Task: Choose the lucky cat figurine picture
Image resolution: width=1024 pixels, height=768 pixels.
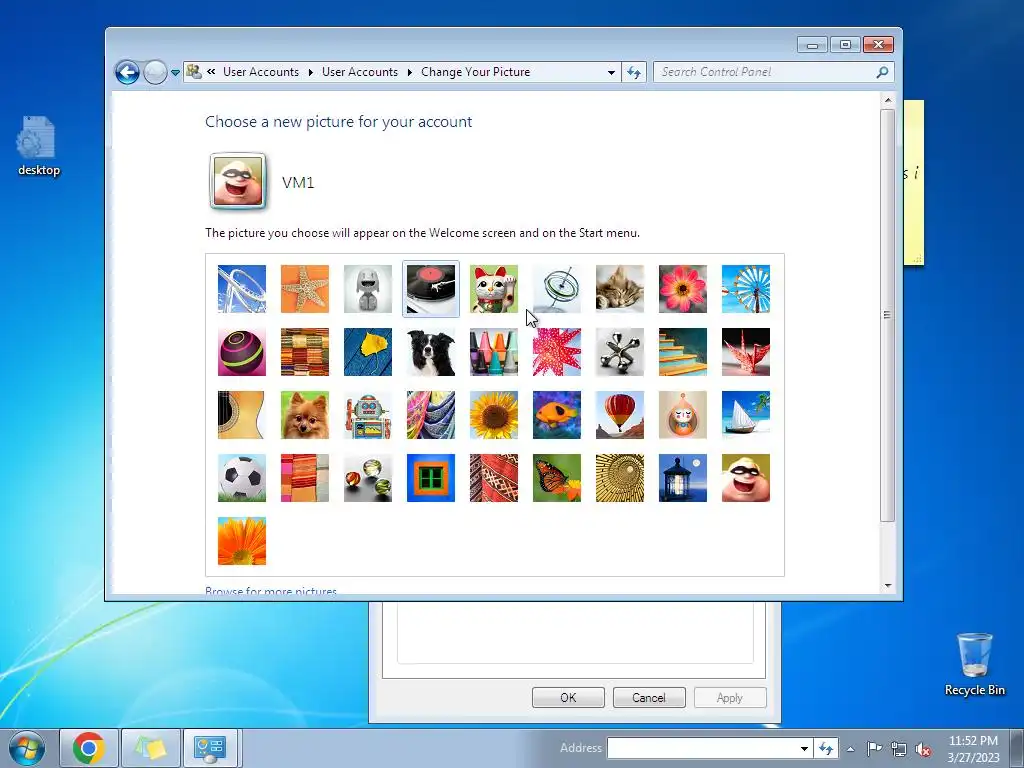Action: click(x=494, y=289)
